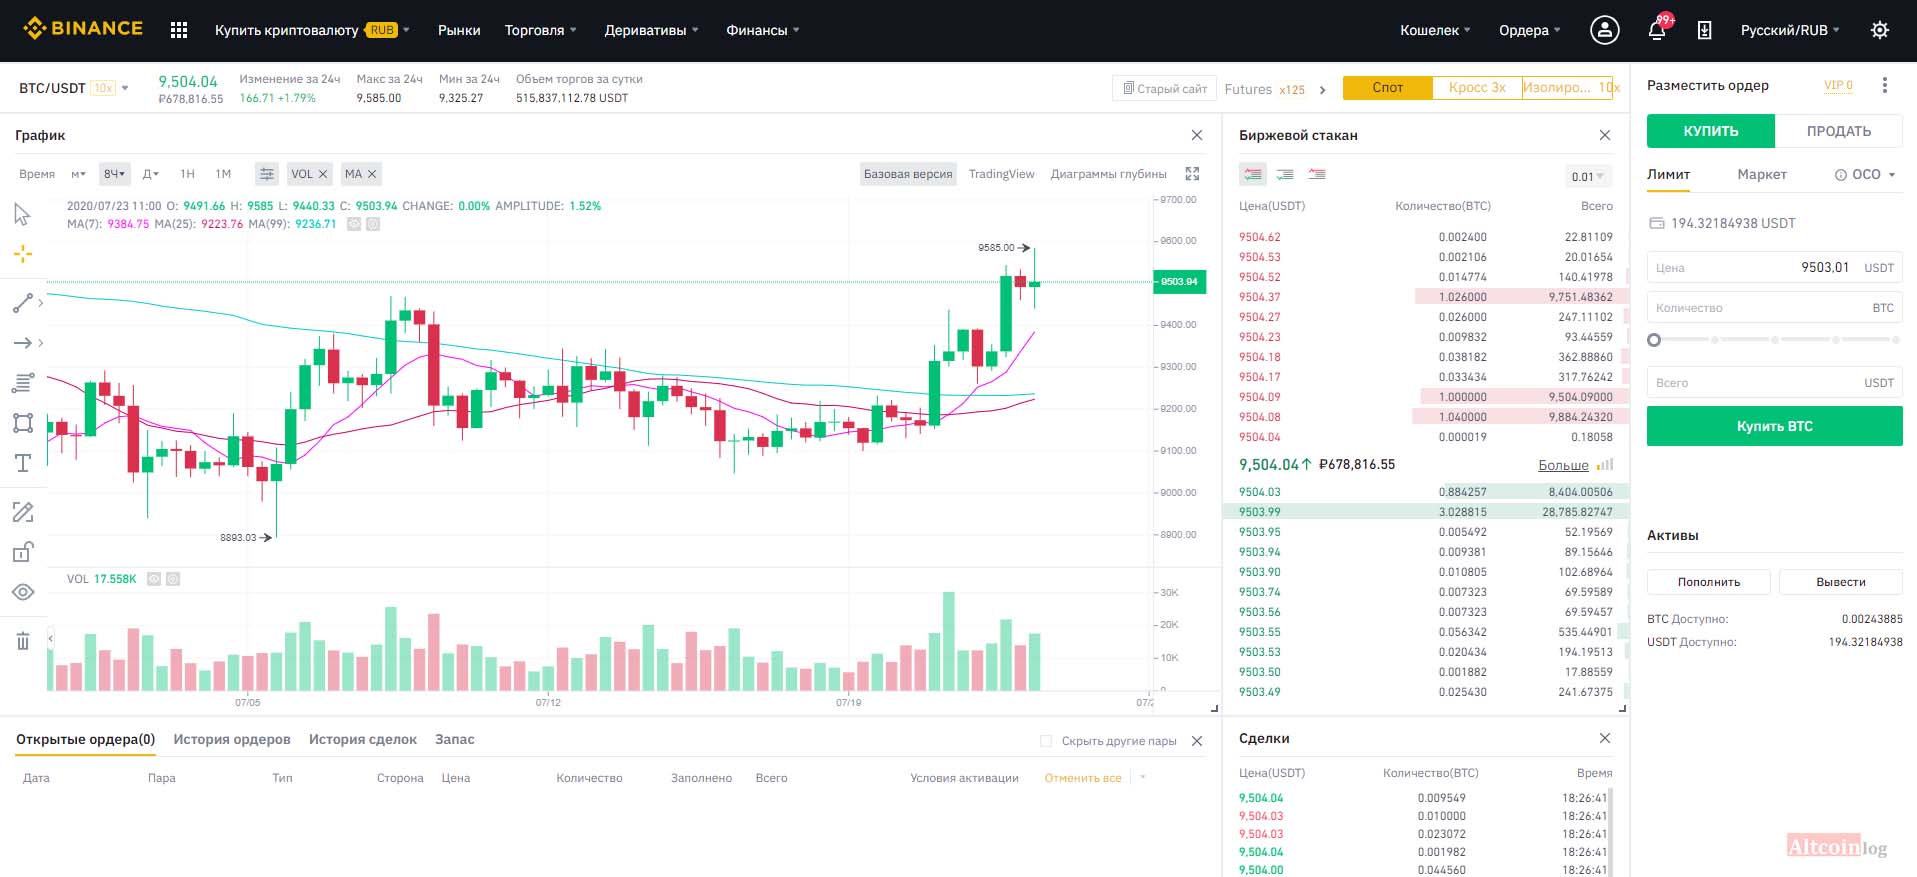Select the crosshair chart tool

pos(22,254)
